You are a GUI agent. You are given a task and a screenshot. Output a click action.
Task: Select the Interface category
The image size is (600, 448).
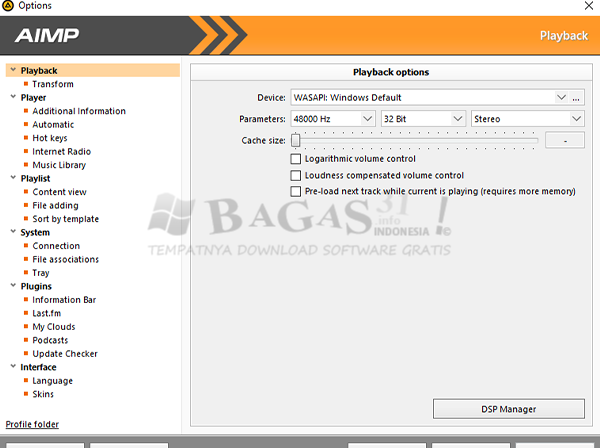38,367
